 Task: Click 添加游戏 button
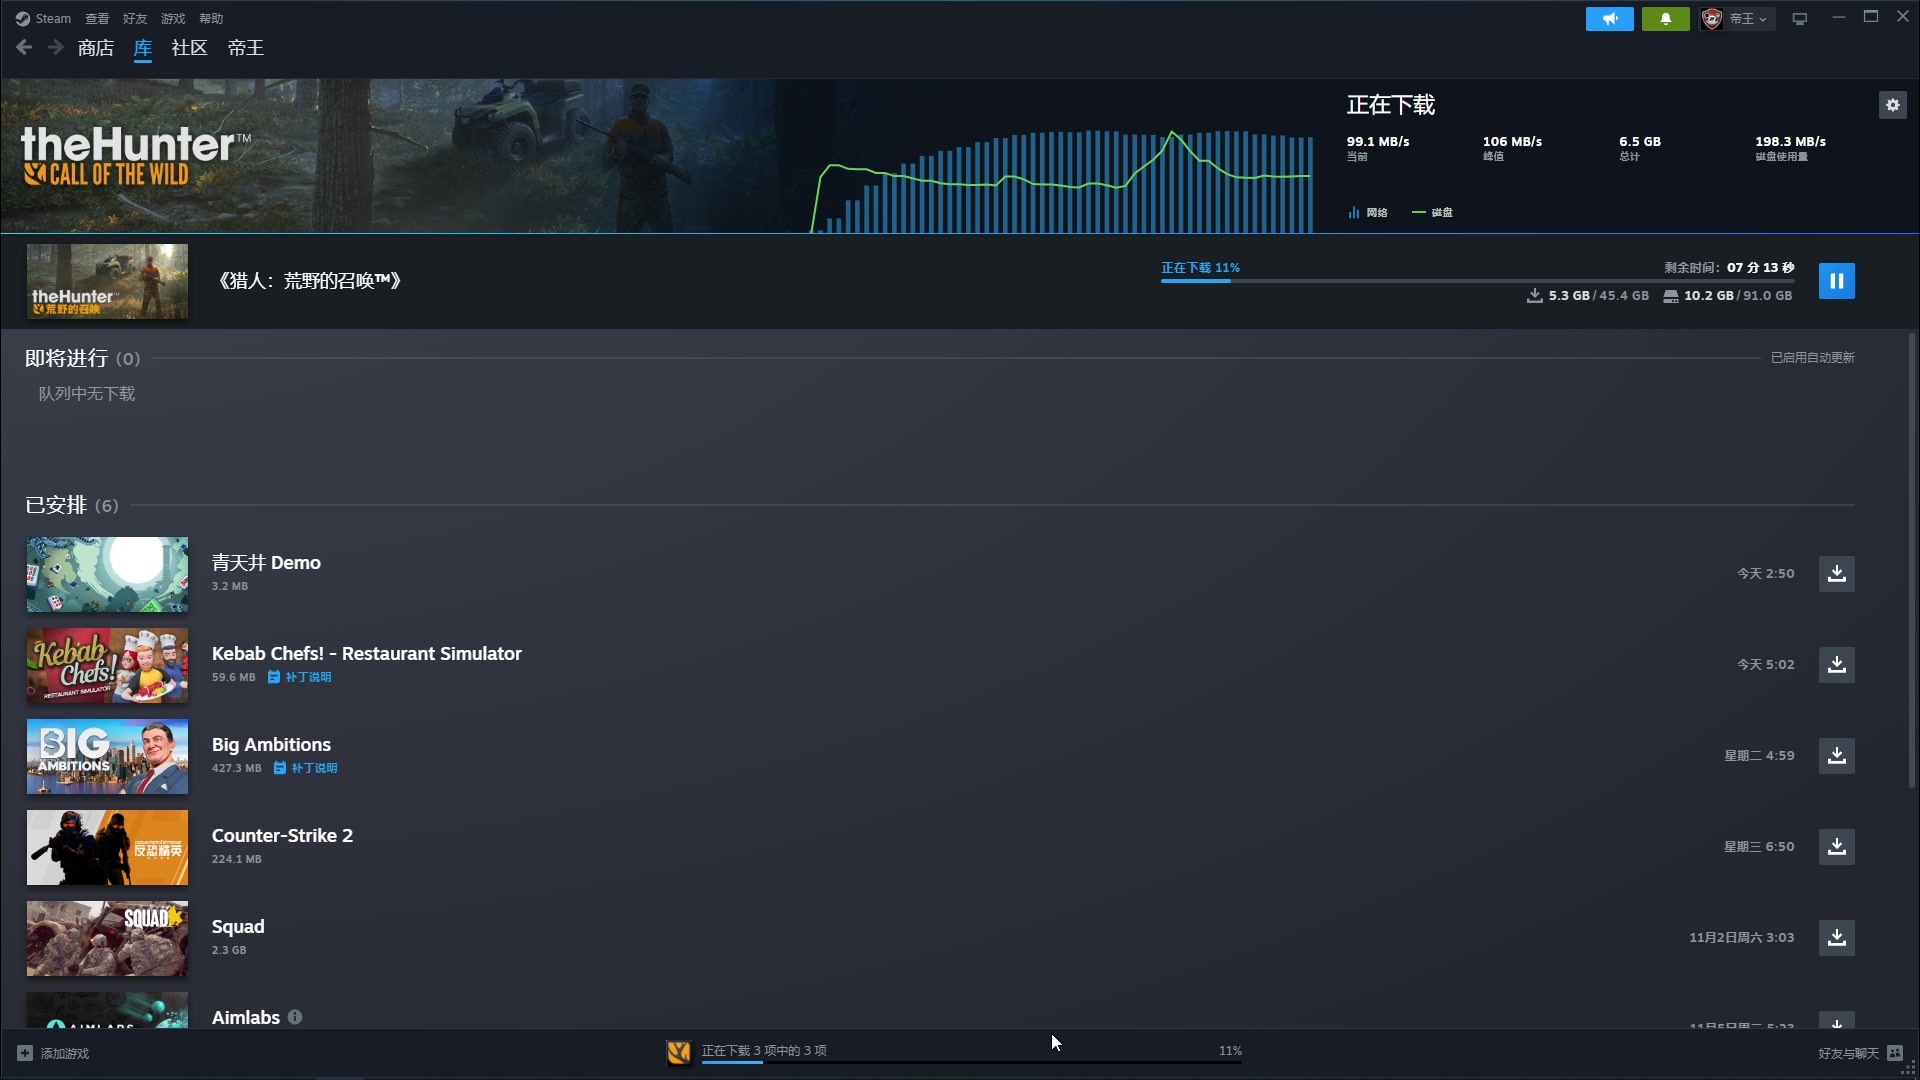(x=53, y=1053)
